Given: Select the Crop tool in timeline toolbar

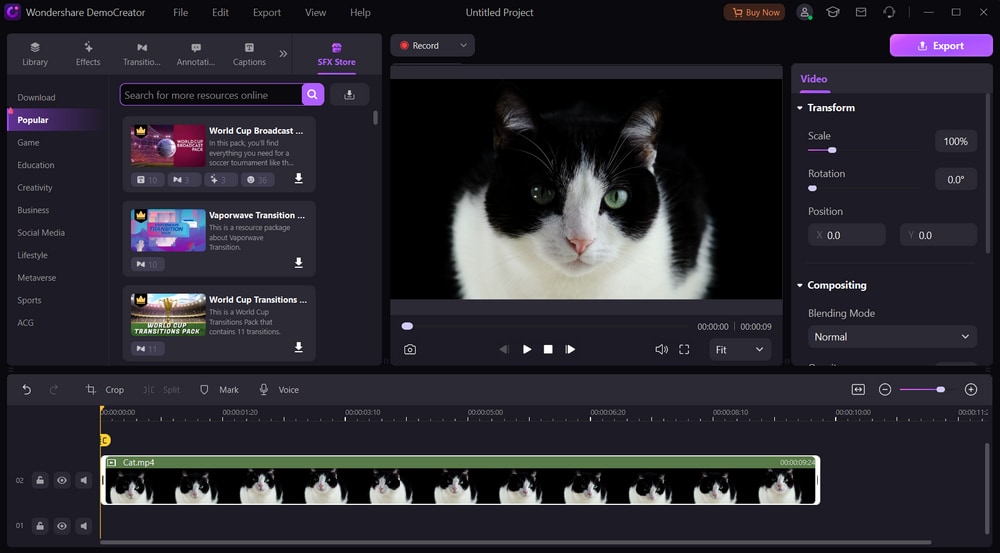Looking at the screenshot, I should (x=105, y=390).
